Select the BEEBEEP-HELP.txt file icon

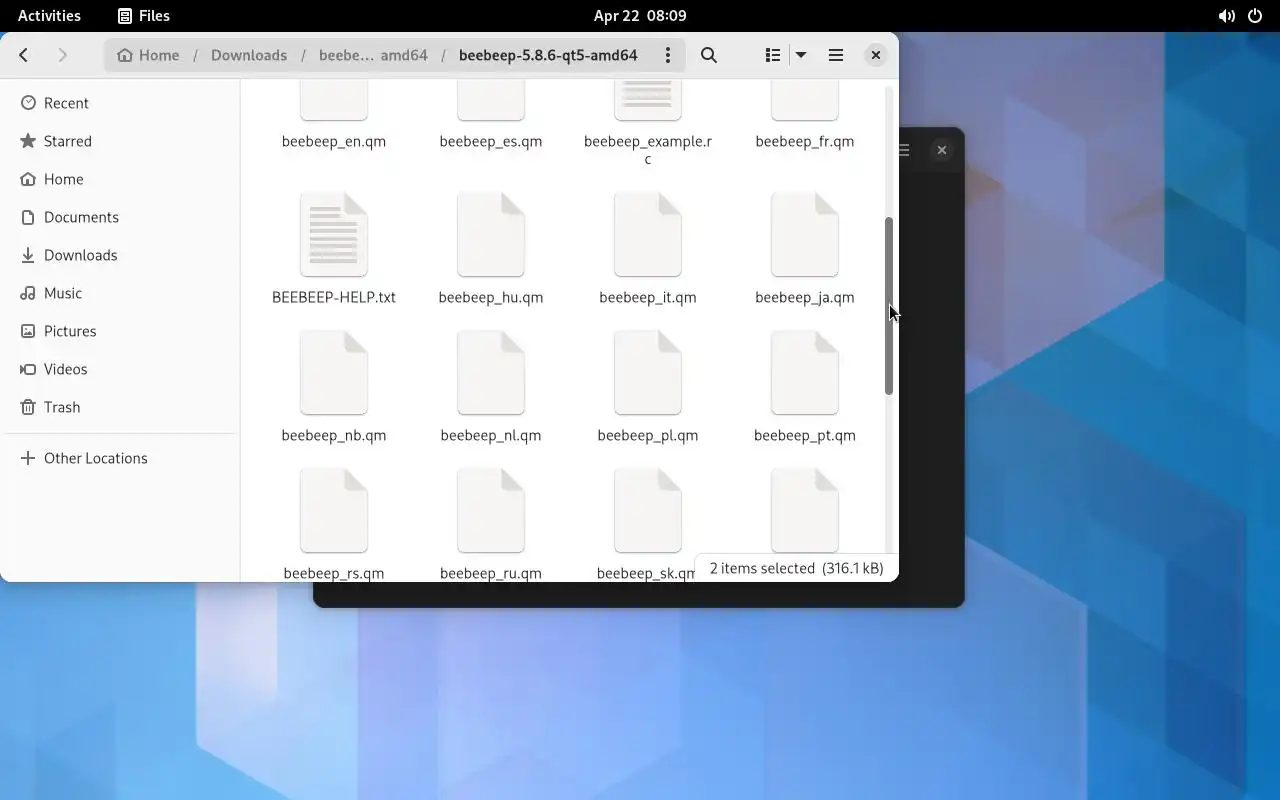(x=334, y=235)
